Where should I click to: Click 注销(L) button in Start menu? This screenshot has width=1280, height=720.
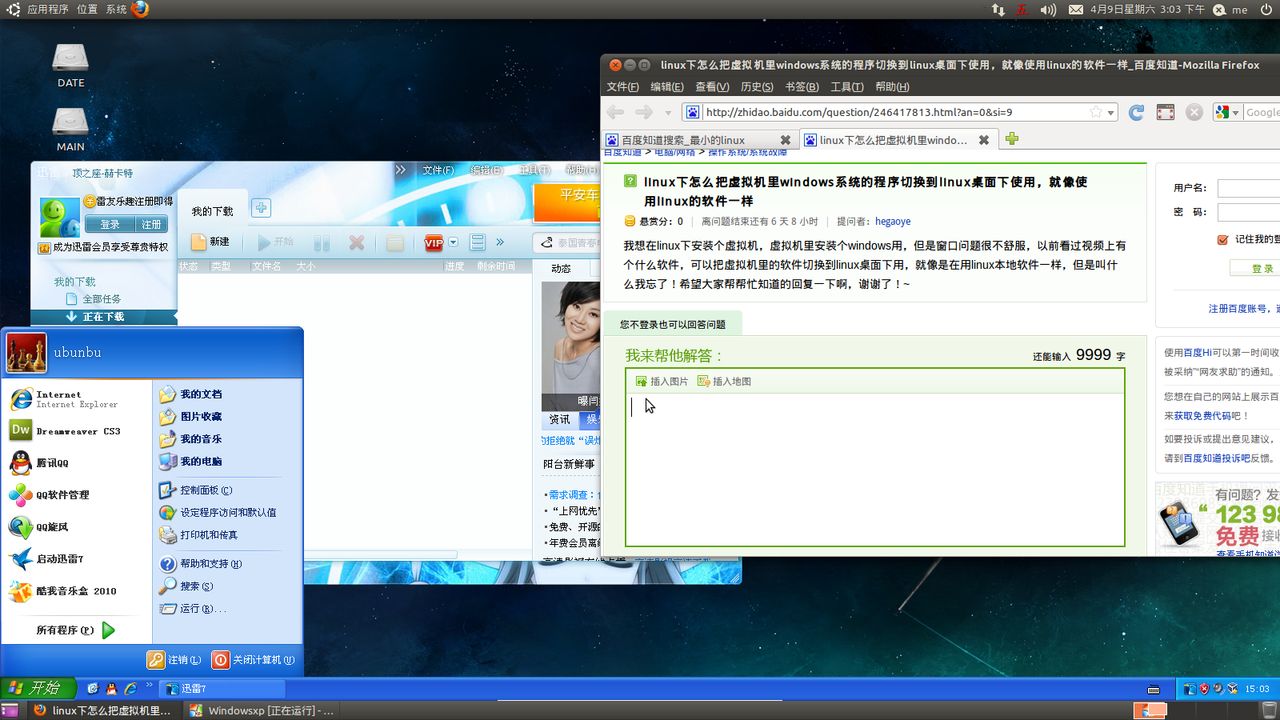(x=174, y=660)
